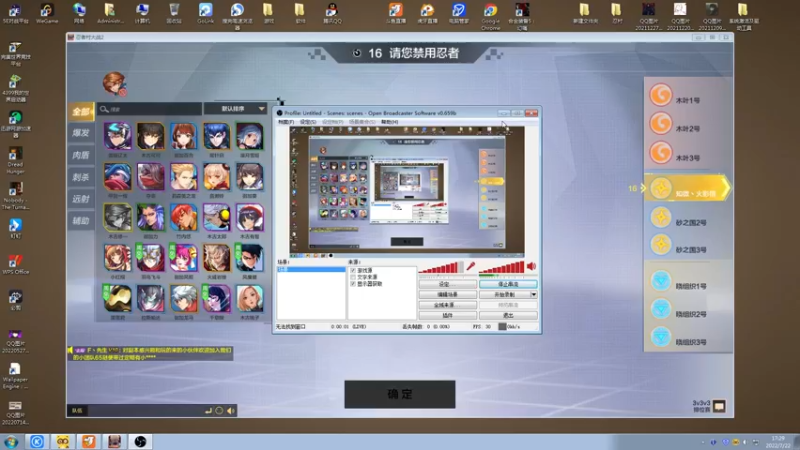Viewport: 800px width, 450px height.
Task: Open the 3v3 chat icon at bottom right
Action: [x=719, y=406]
